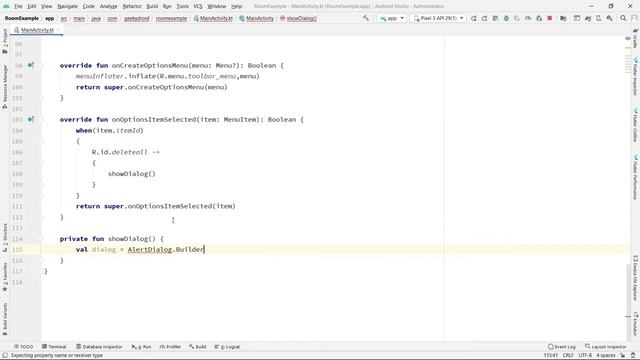The height and width of the screenshot is (360, 640).
Task: Open the Gradle side panel
Action: tap(635, 39)
